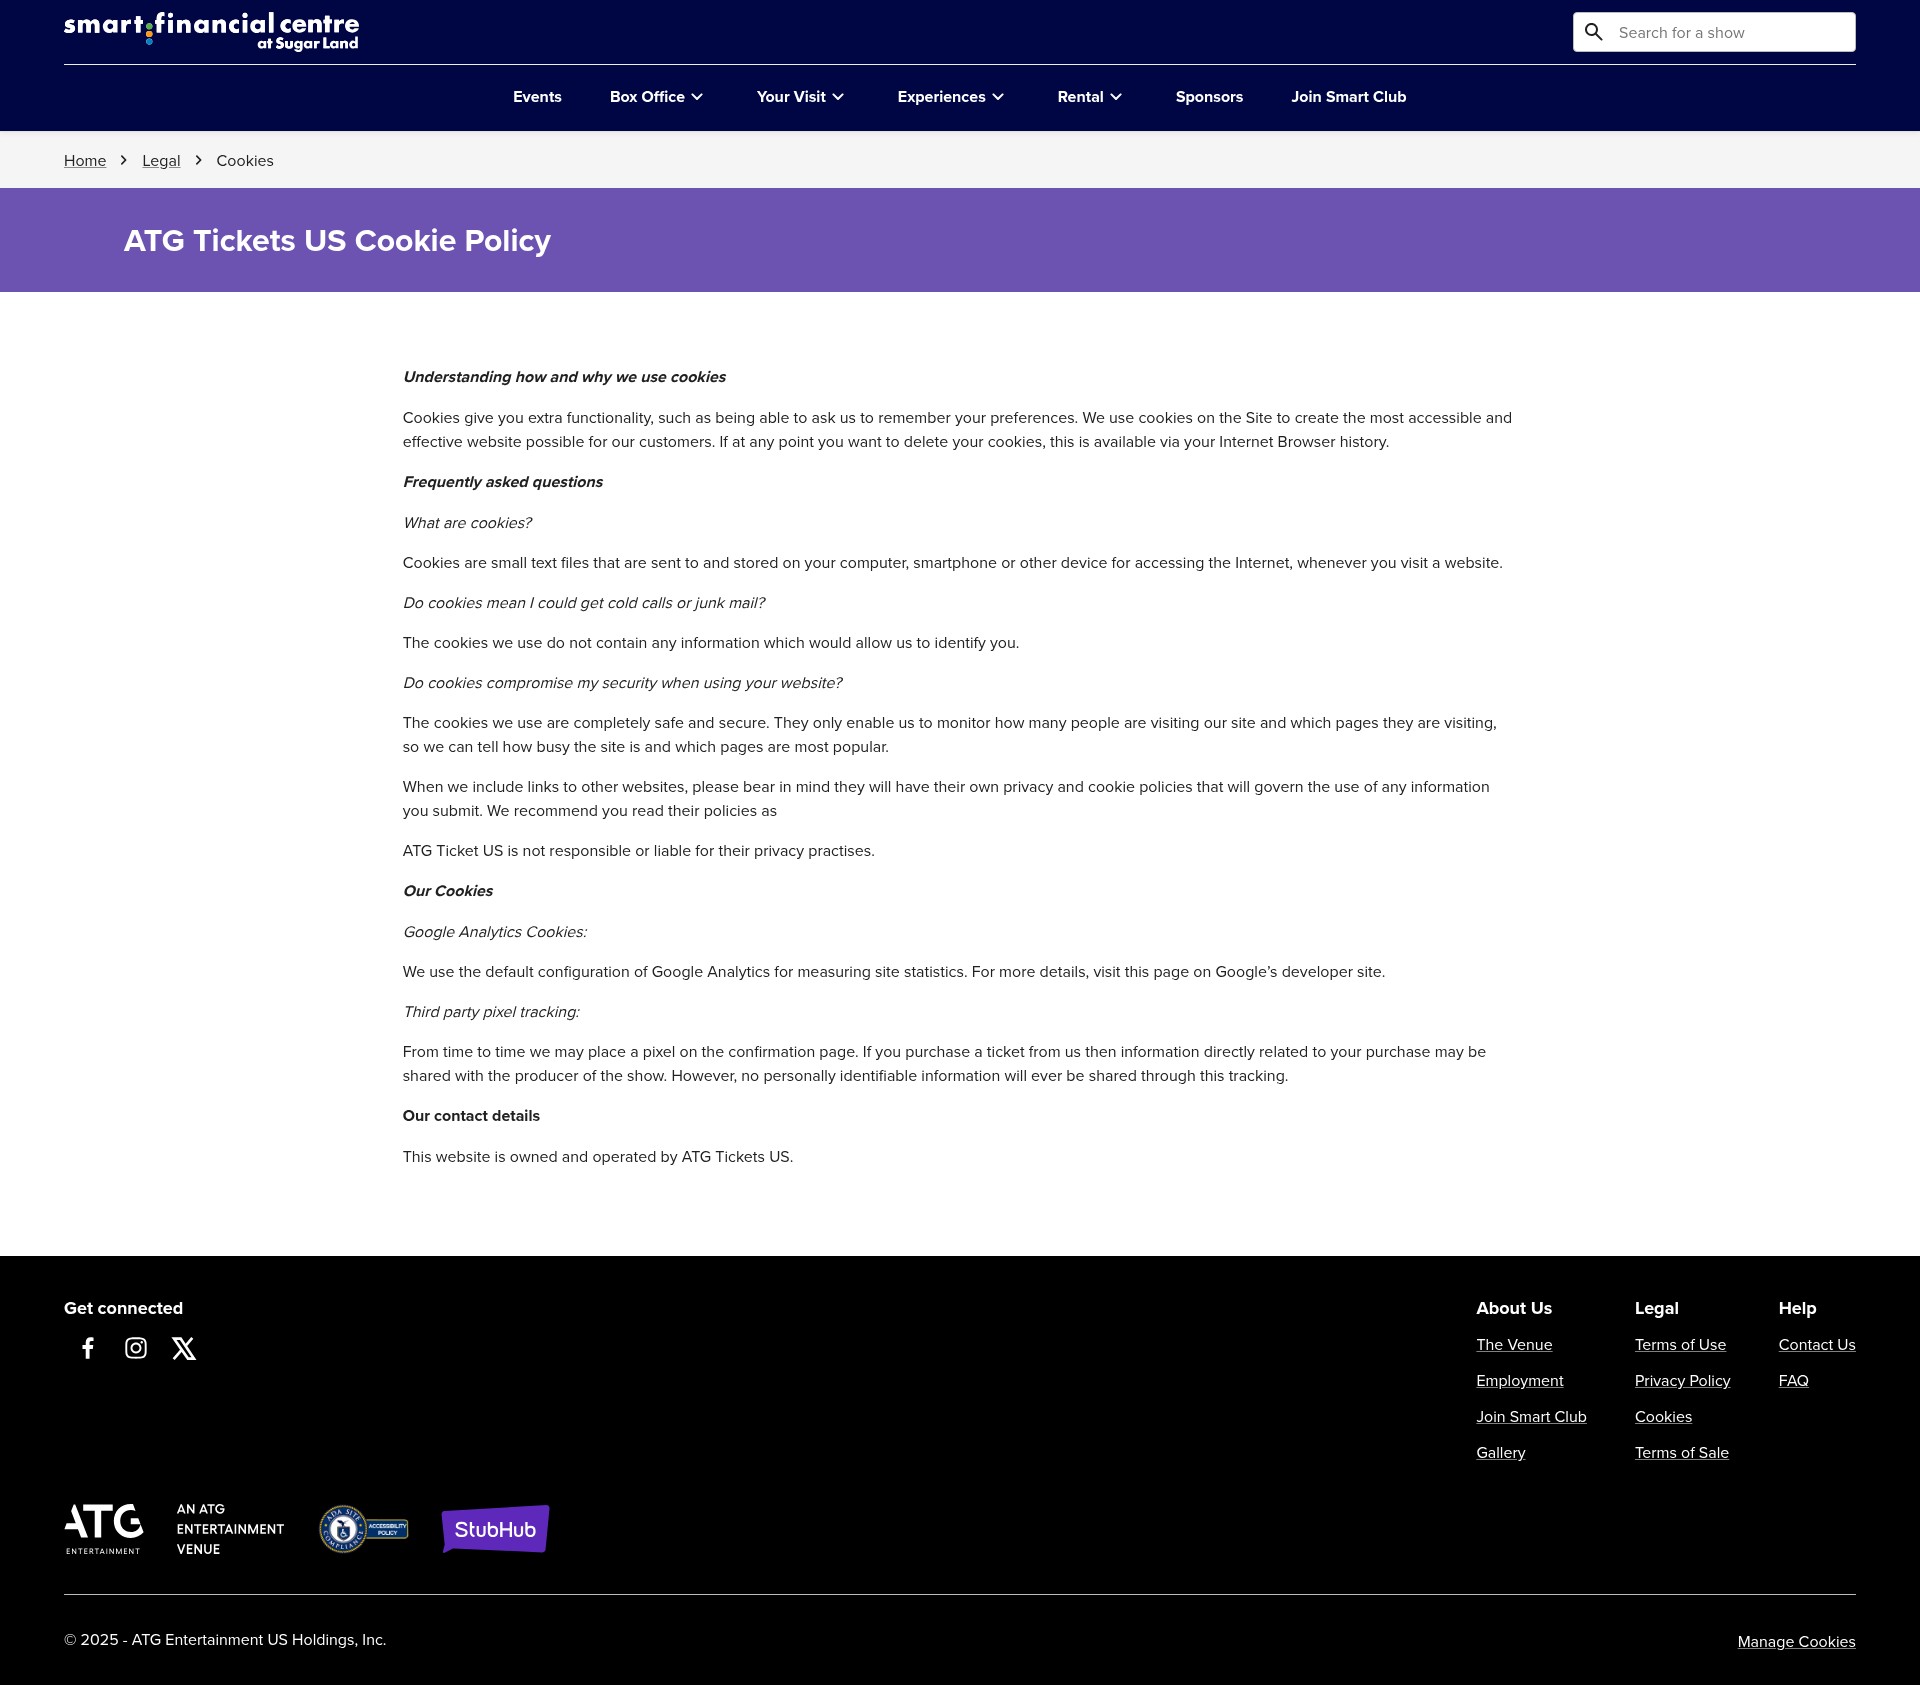Click the Cookies breadcrumb text

(x=245, y=161)
